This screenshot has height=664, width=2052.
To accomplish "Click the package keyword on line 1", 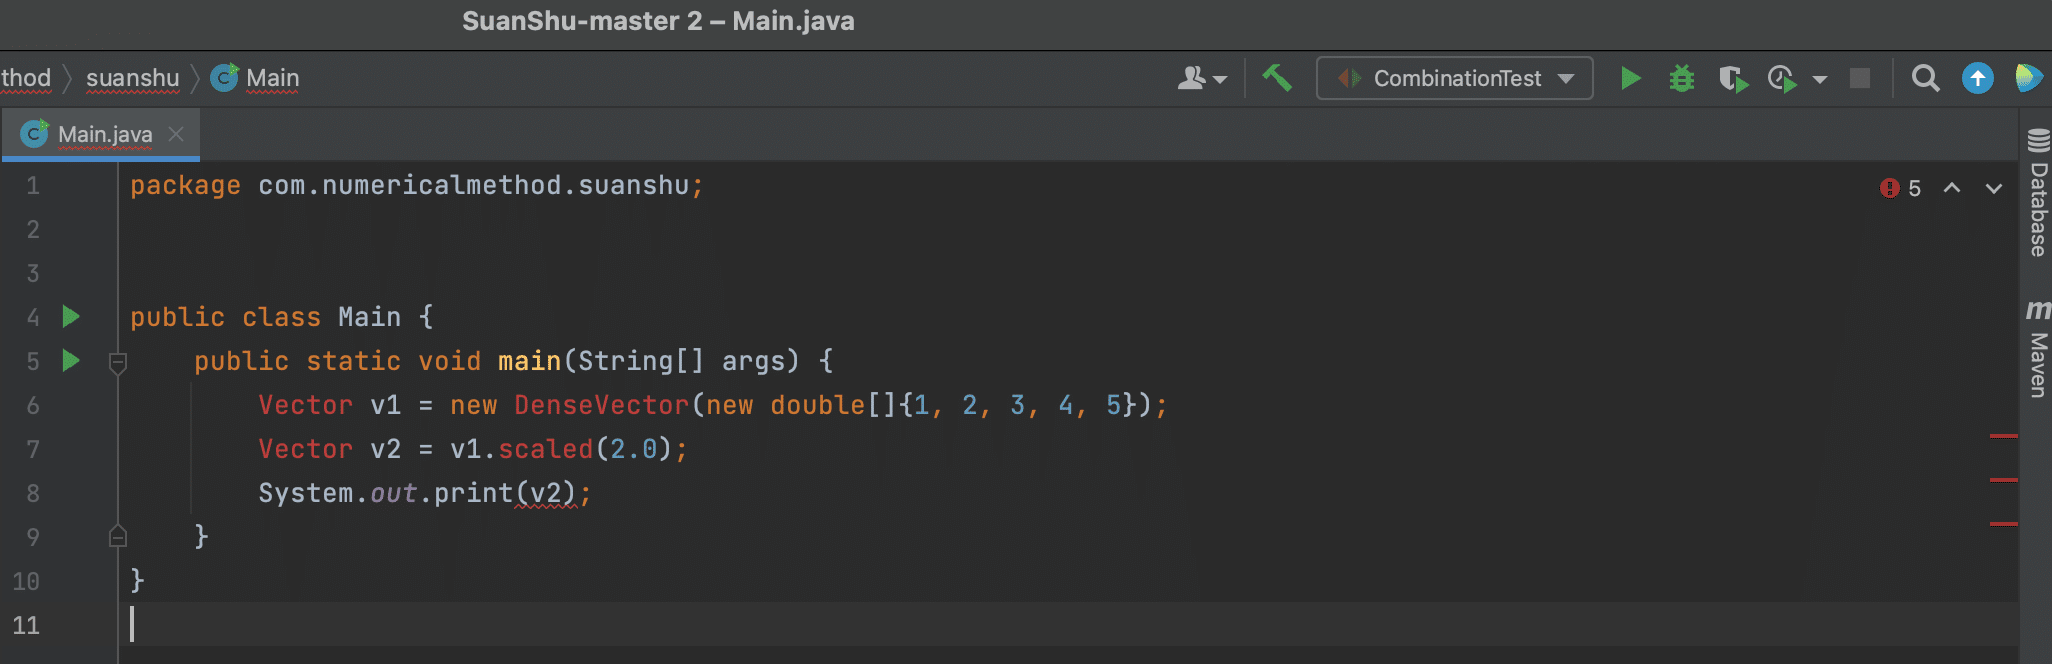I will click(185, 186).
